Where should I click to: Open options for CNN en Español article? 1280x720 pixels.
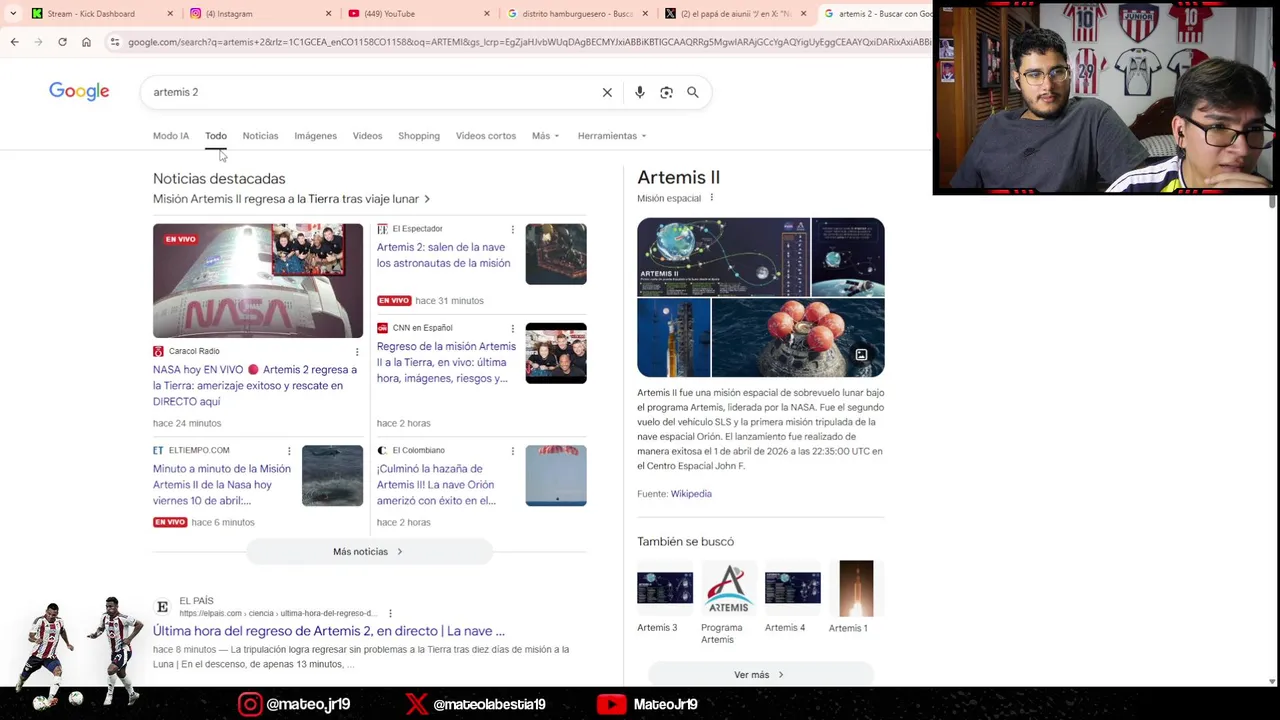[513, 328]
